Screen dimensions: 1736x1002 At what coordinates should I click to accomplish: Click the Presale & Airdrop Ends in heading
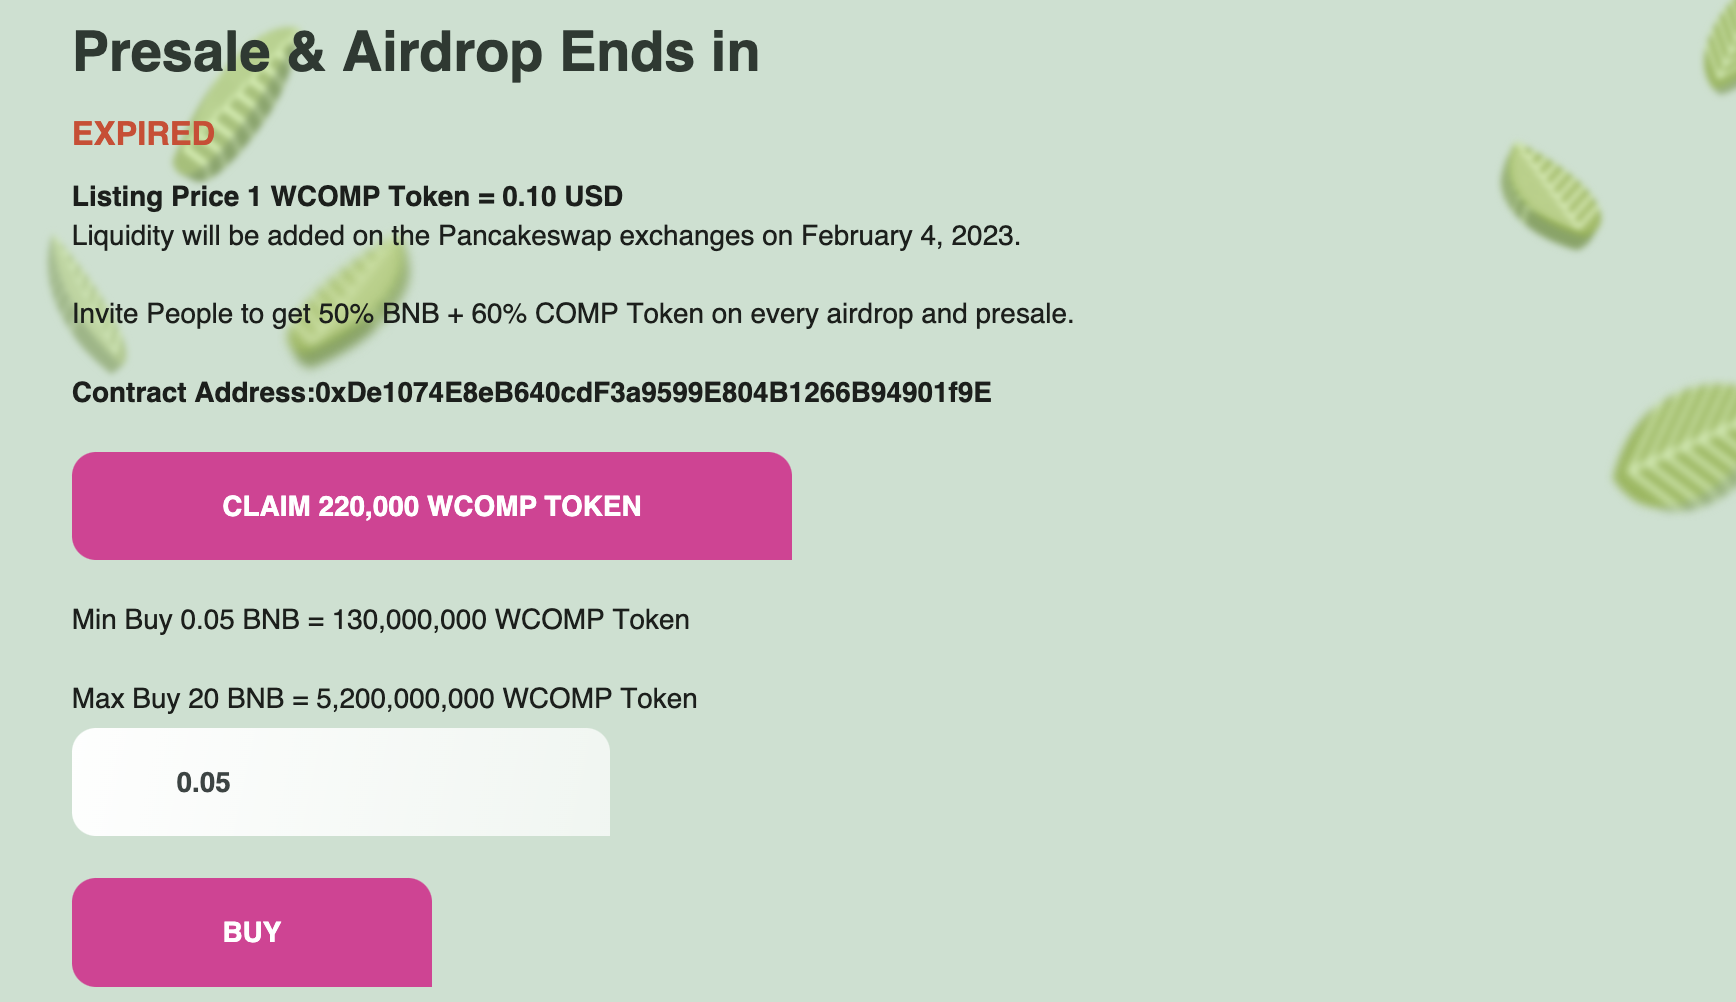coord(416,52)
